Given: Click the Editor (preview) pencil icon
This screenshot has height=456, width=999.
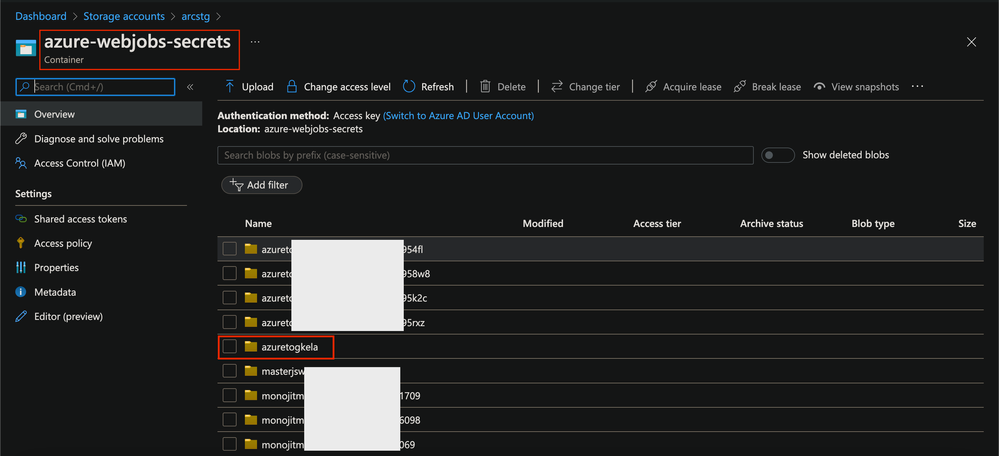Looking at the screenshot, I should (x=21, y=317).
